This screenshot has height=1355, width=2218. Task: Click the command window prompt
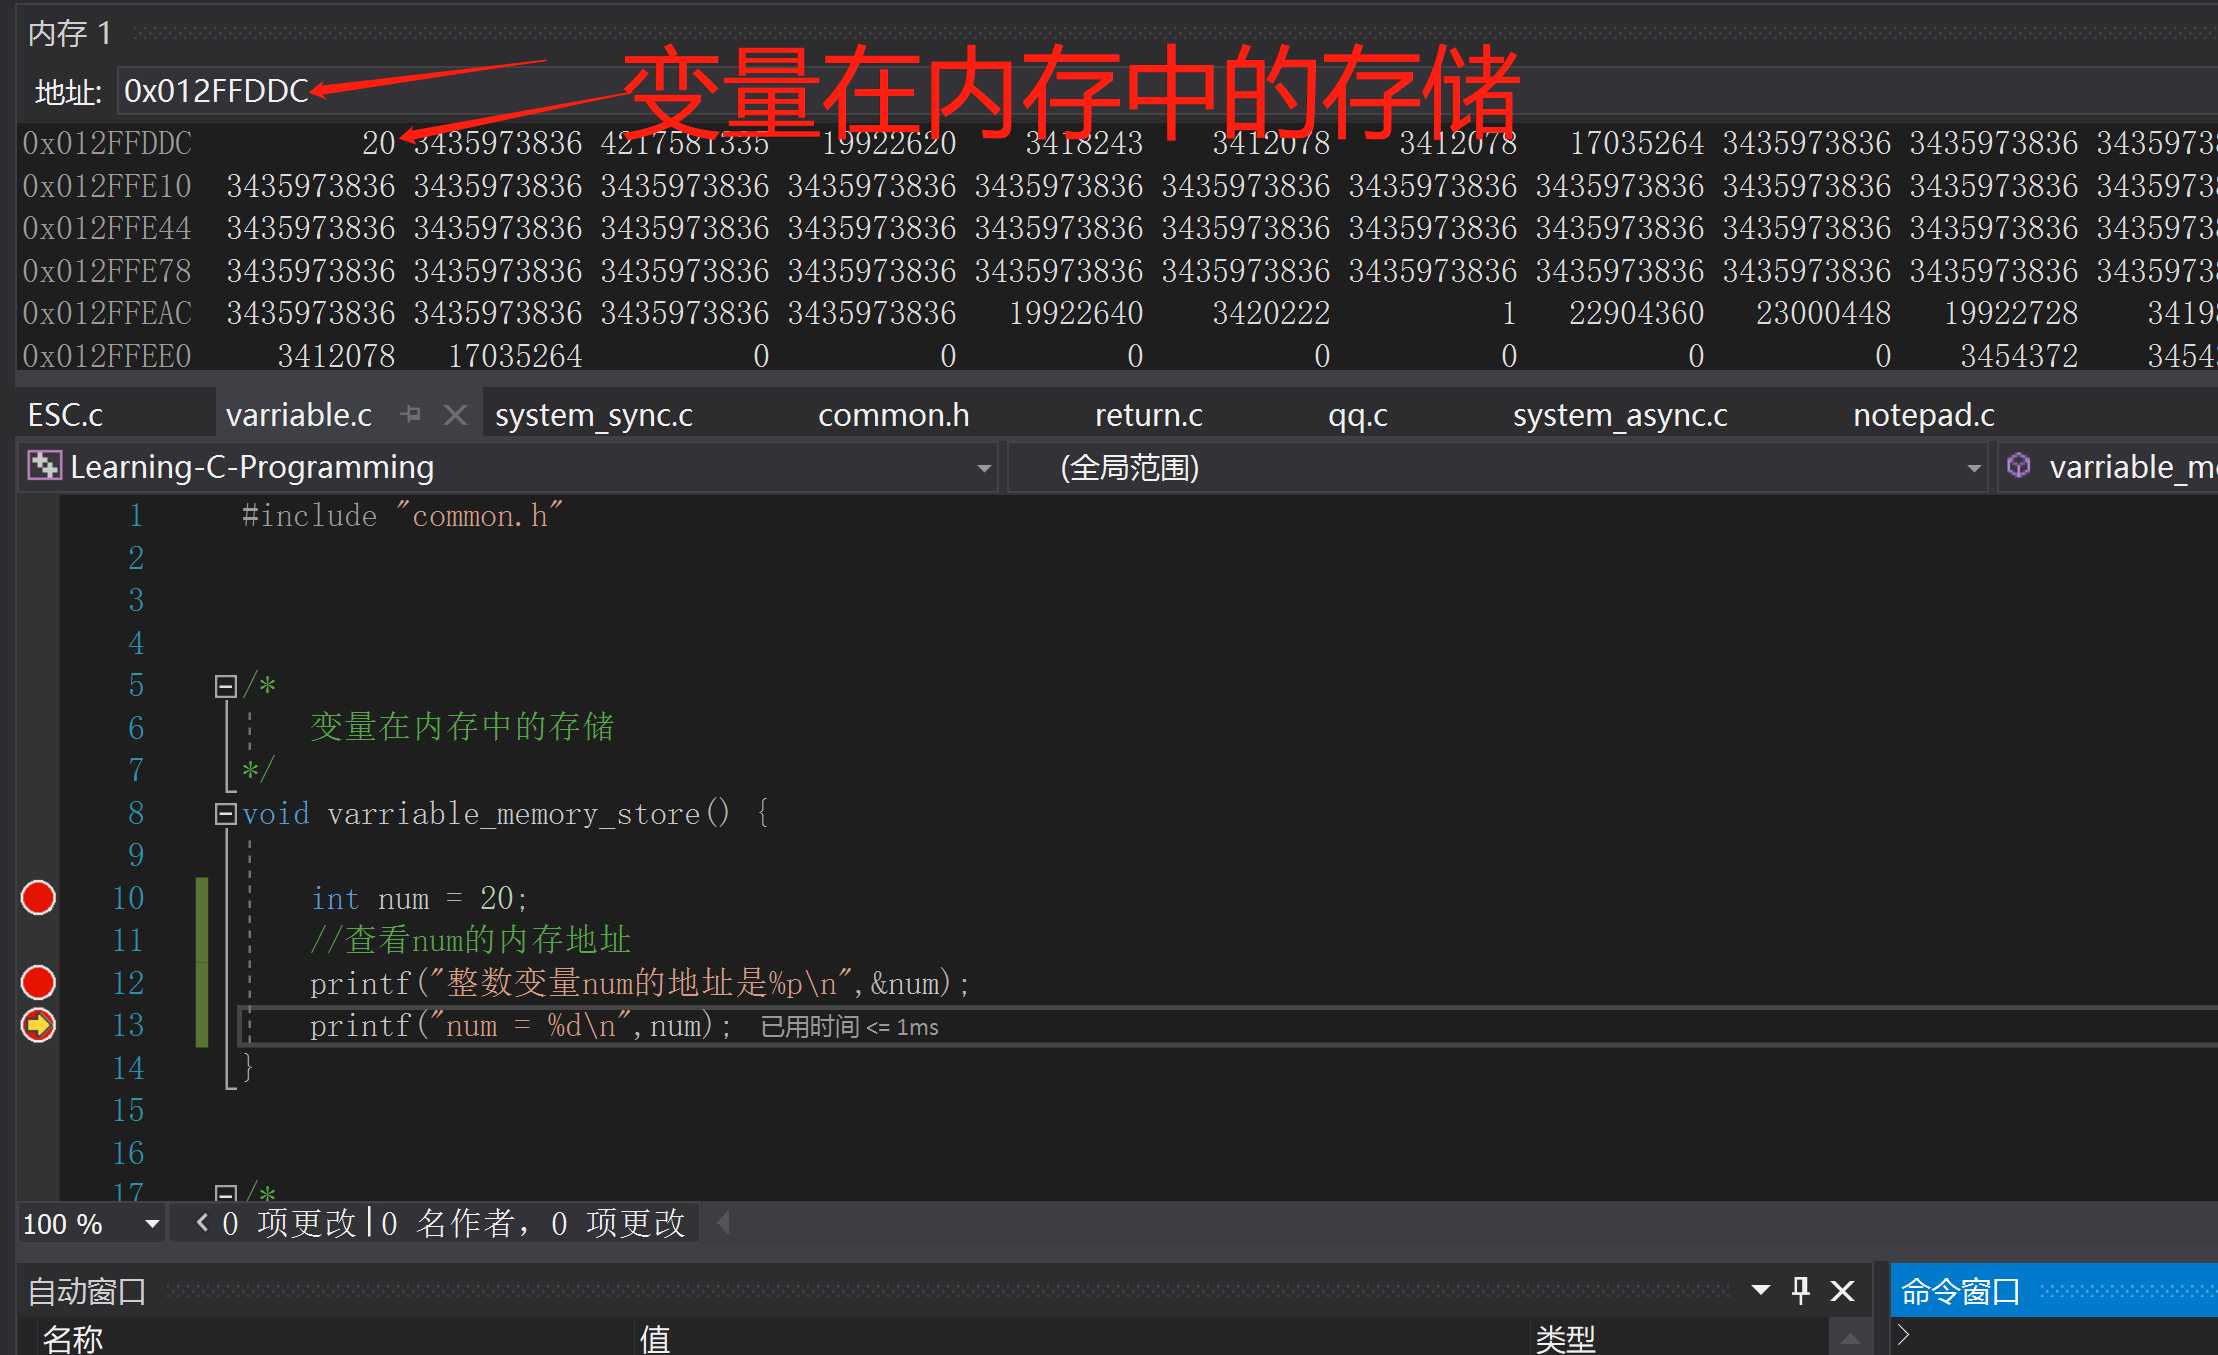[1903, 1335]
